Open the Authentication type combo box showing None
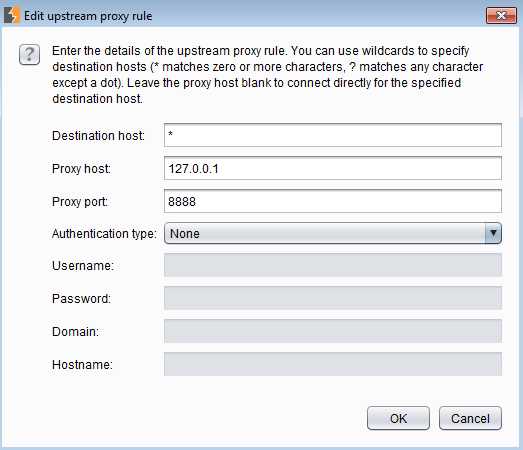 point(333,233)
